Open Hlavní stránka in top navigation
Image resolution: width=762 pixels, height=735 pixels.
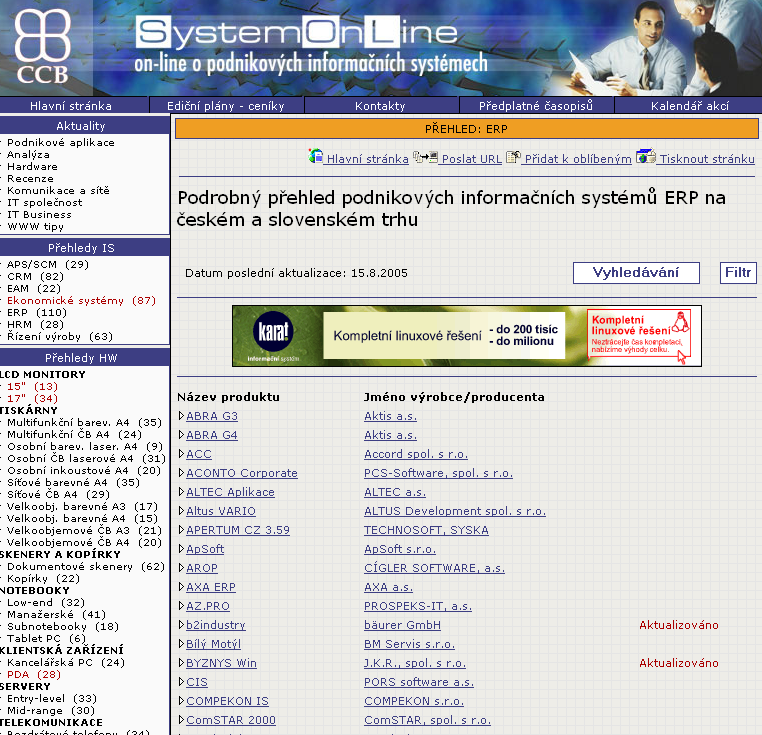pos(71,105)
